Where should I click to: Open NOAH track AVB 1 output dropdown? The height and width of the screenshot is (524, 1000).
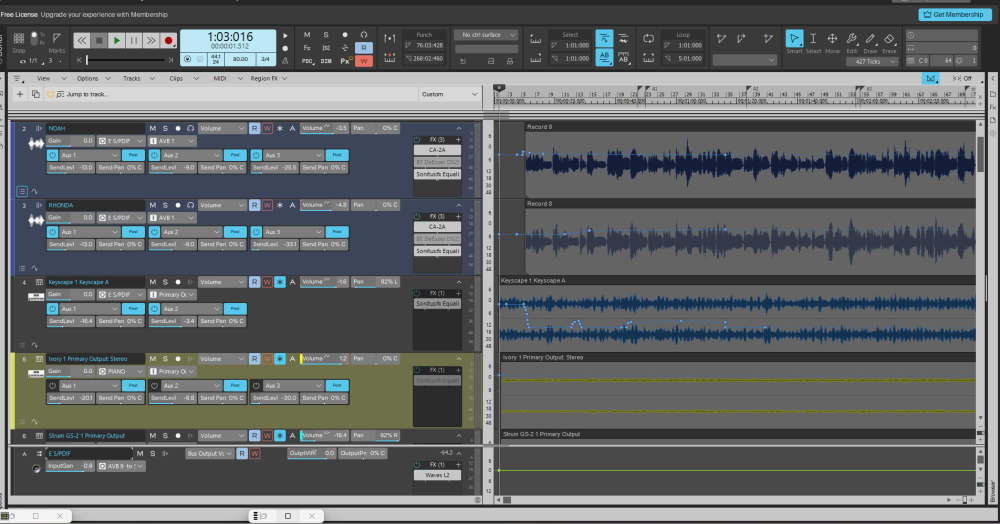(172, 141)
